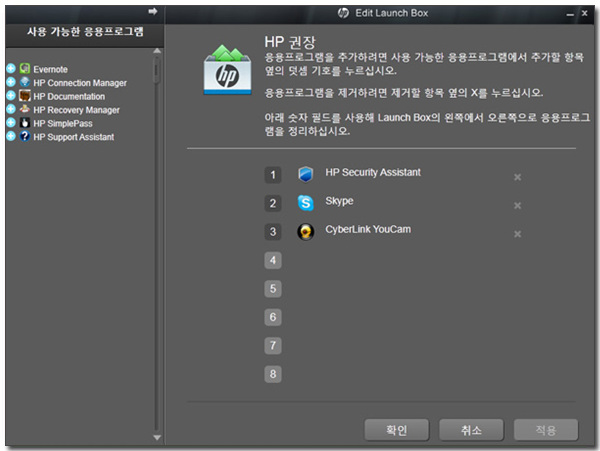Click the HP SimplePass fingerprint icon
The width and height of the screenshot is (600, 451).
(x=25, y=122)
